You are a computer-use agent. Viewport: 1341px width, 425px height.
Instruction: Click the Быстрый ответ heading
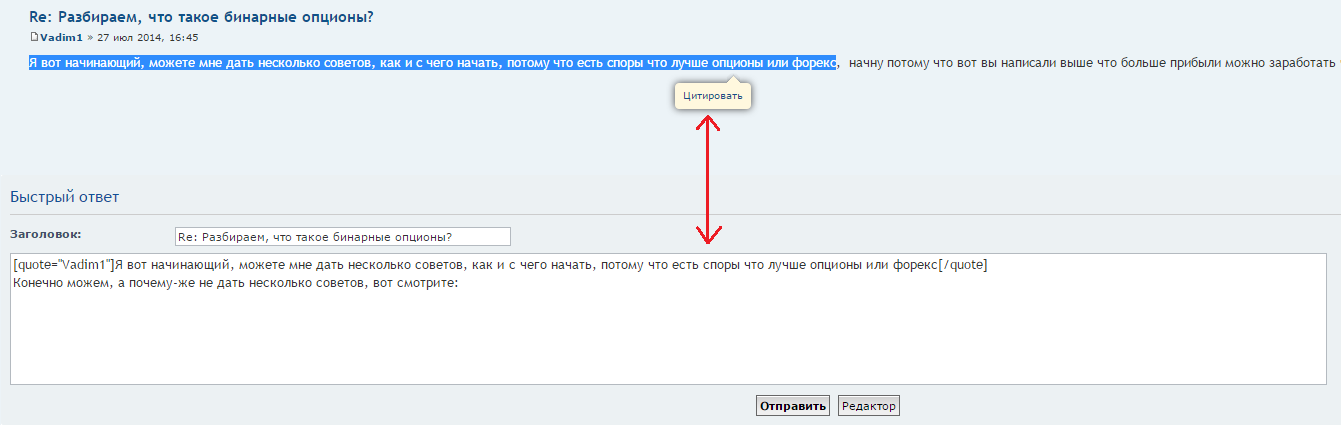pos(65,197)
